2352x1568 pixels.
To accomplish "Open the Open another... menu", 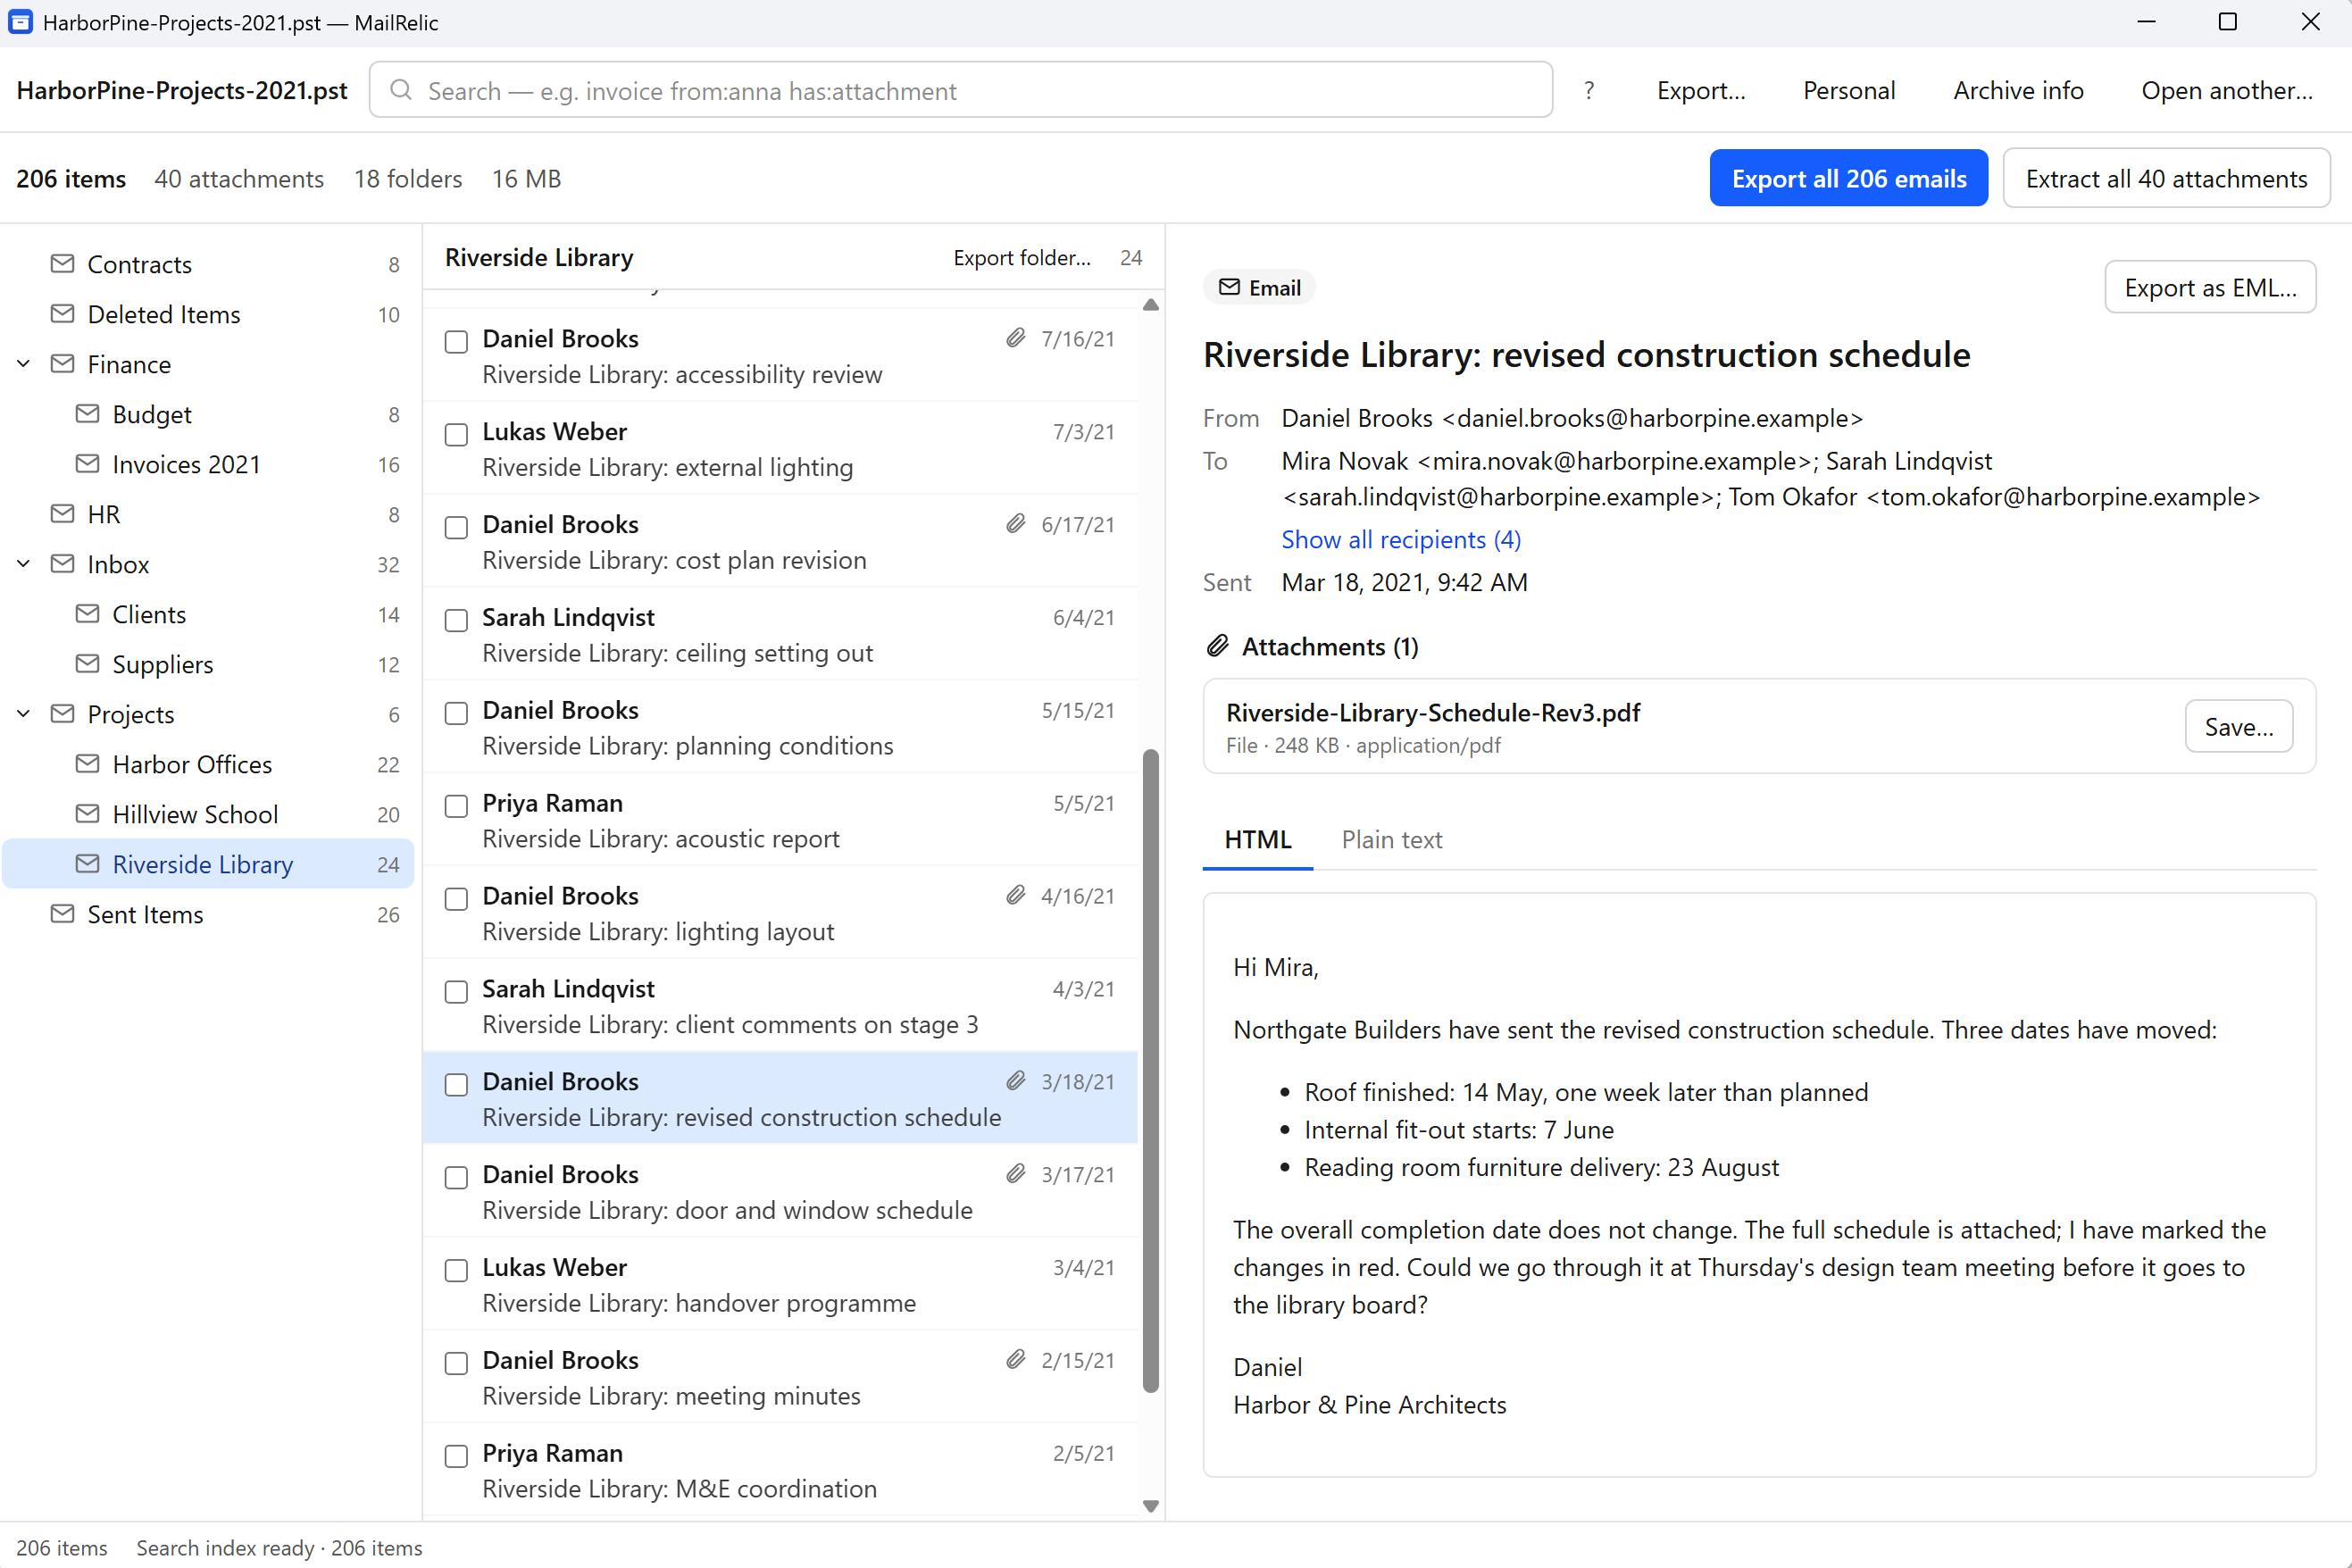I will coord(2227,90).
